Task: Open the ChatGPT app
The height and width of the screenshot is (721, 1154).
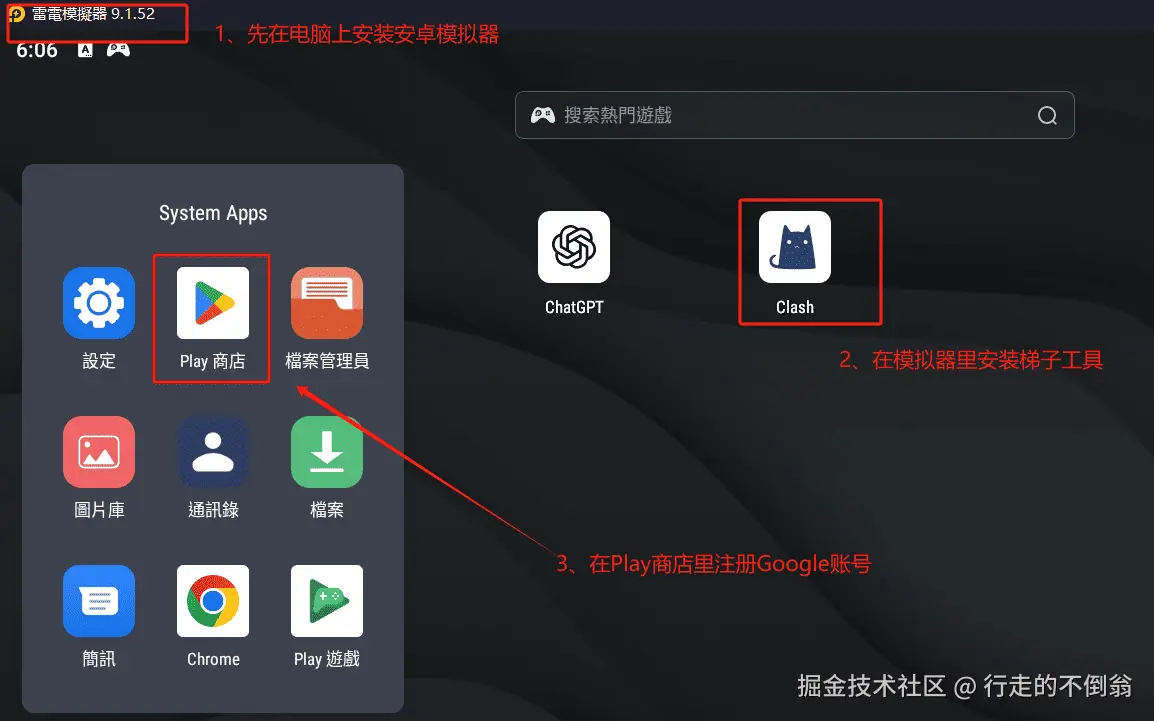Action: 573,247
